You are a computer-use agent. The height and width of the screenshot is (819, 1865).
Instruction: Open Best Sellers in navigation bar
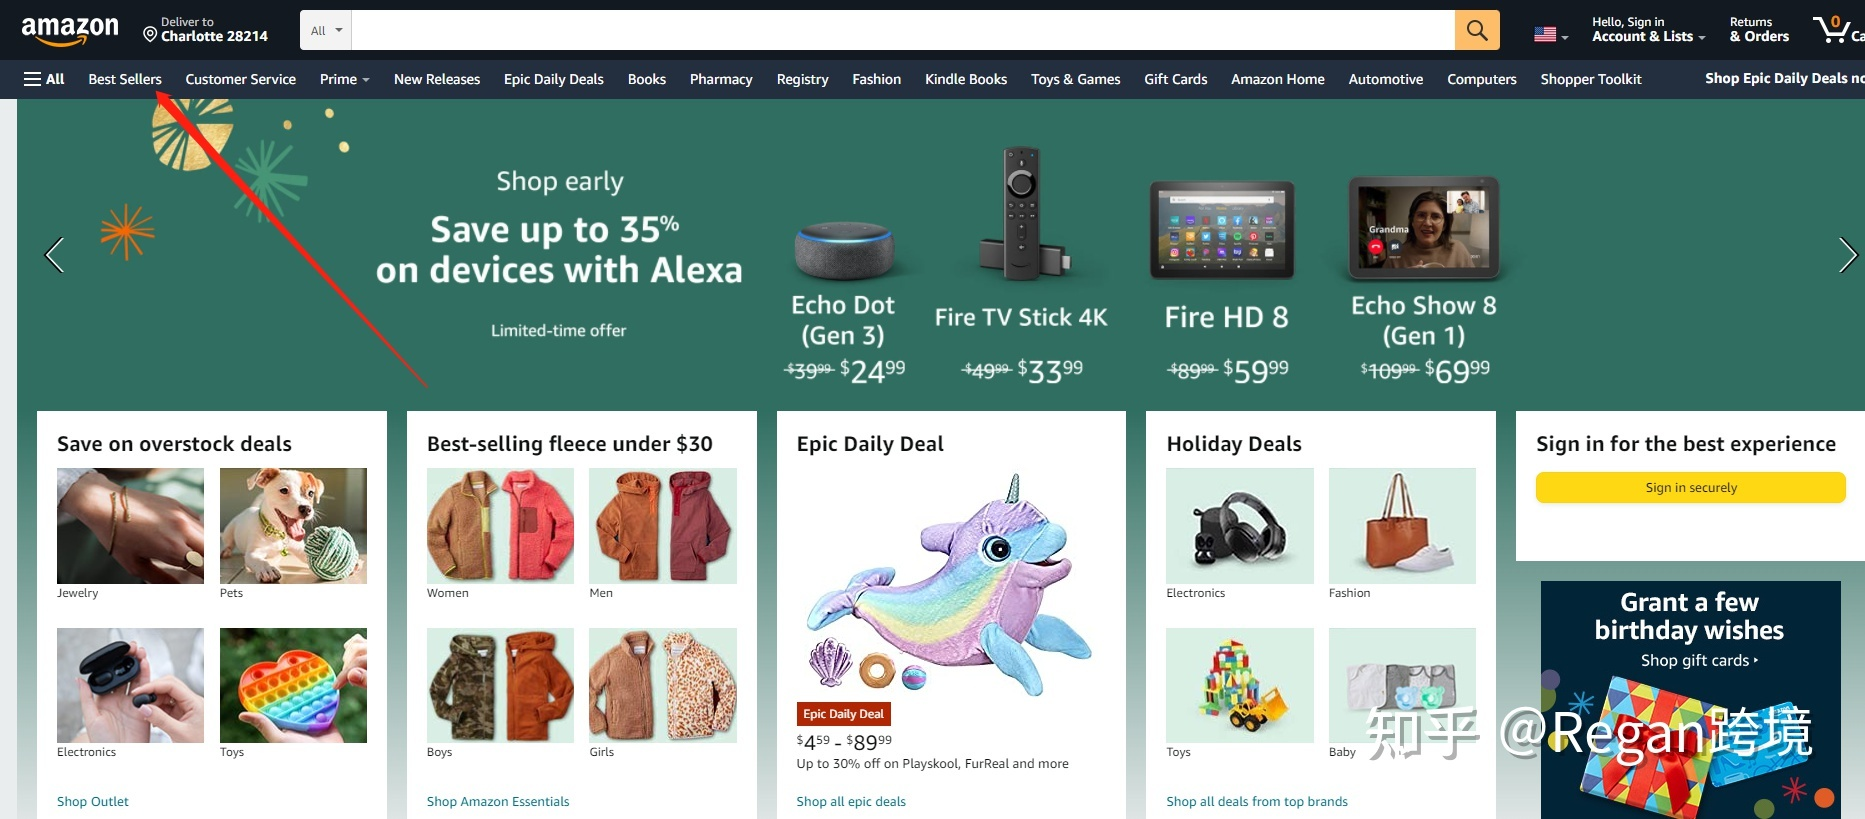(125, 79)
